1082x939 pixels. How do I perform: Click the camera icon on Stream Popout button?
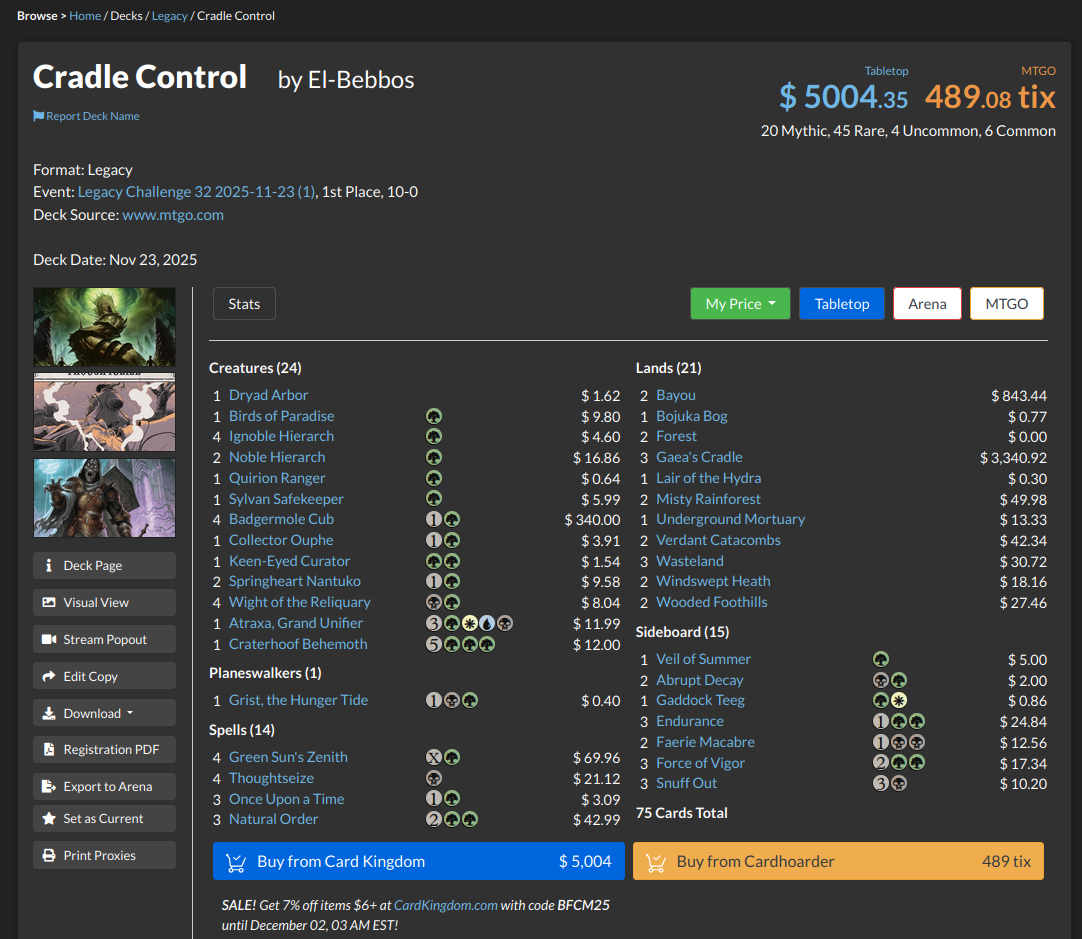click(x=49, y=640)
